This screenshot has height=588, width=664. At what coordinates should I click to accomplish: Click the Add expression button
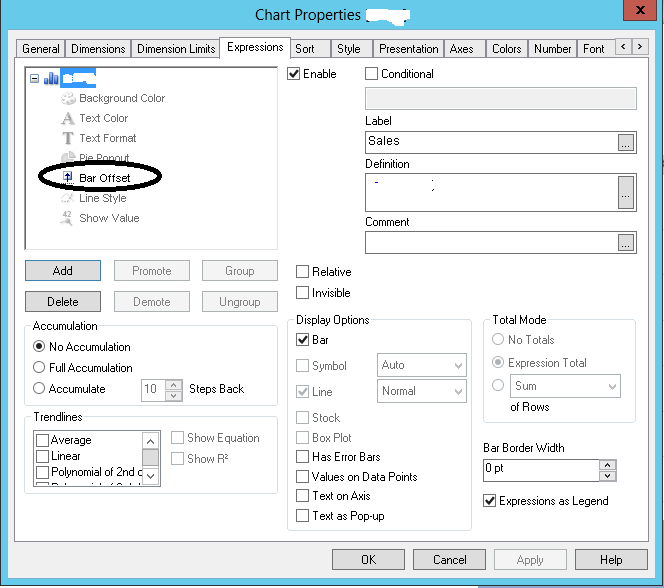63,271
